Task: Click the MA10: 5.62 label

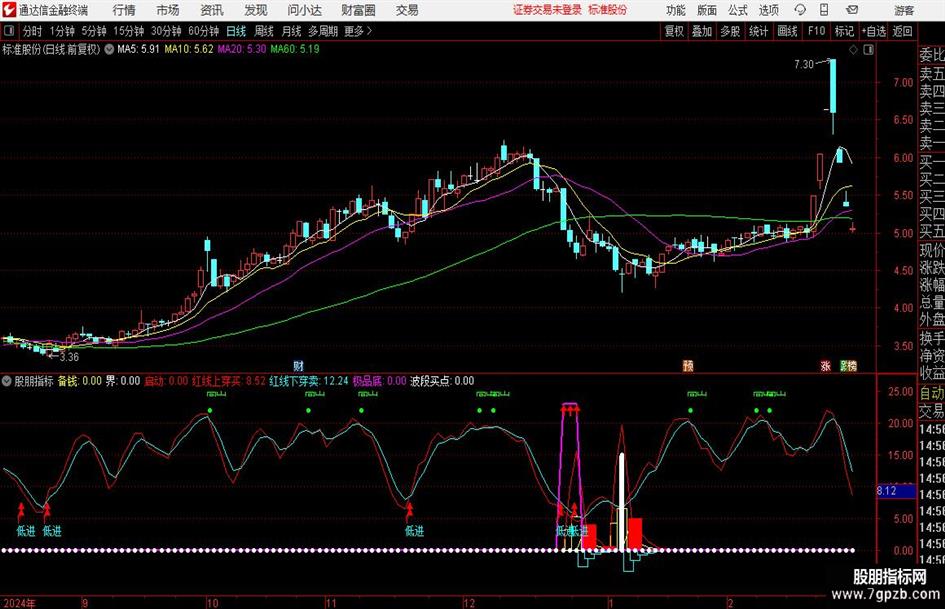Action: click(x=189, y=49)
